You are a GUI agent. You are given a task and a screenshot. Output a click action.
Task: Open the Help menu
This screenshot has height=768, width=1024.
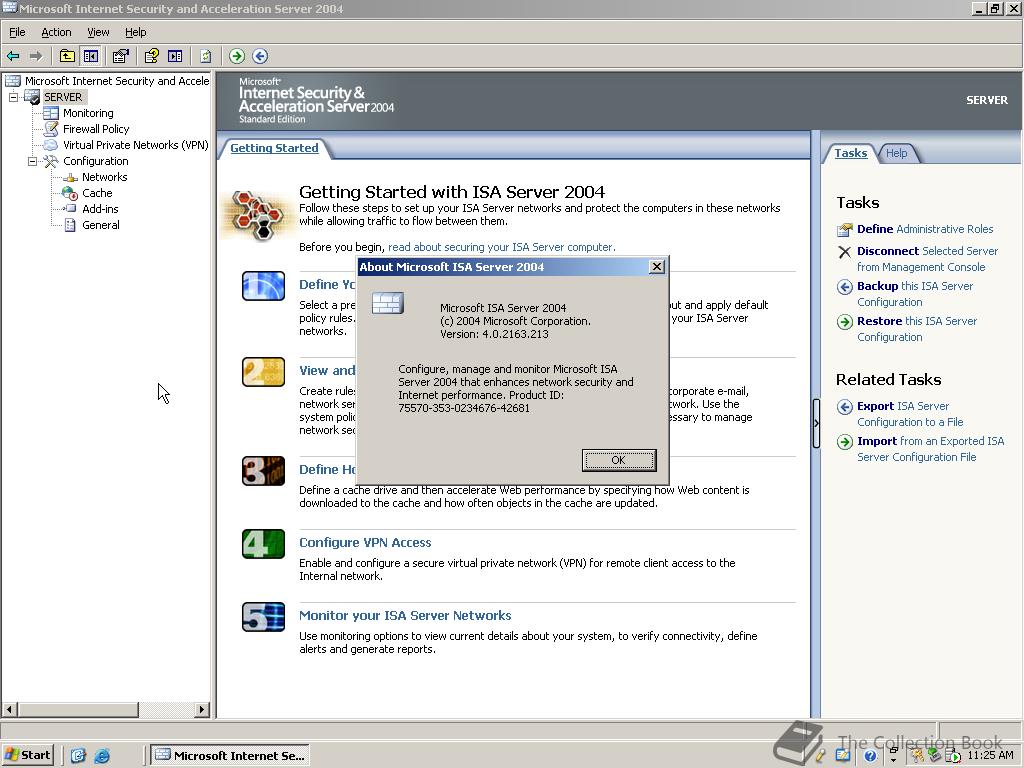pos(135,32)
